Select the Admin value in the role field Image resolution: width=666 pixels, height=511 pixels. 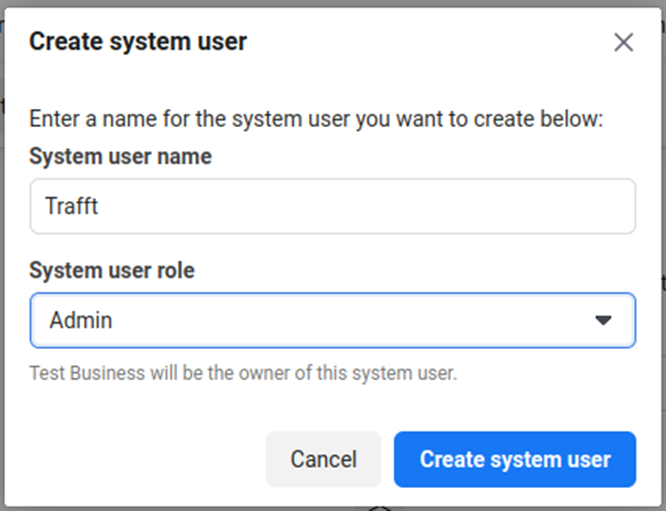coord(81,320)
